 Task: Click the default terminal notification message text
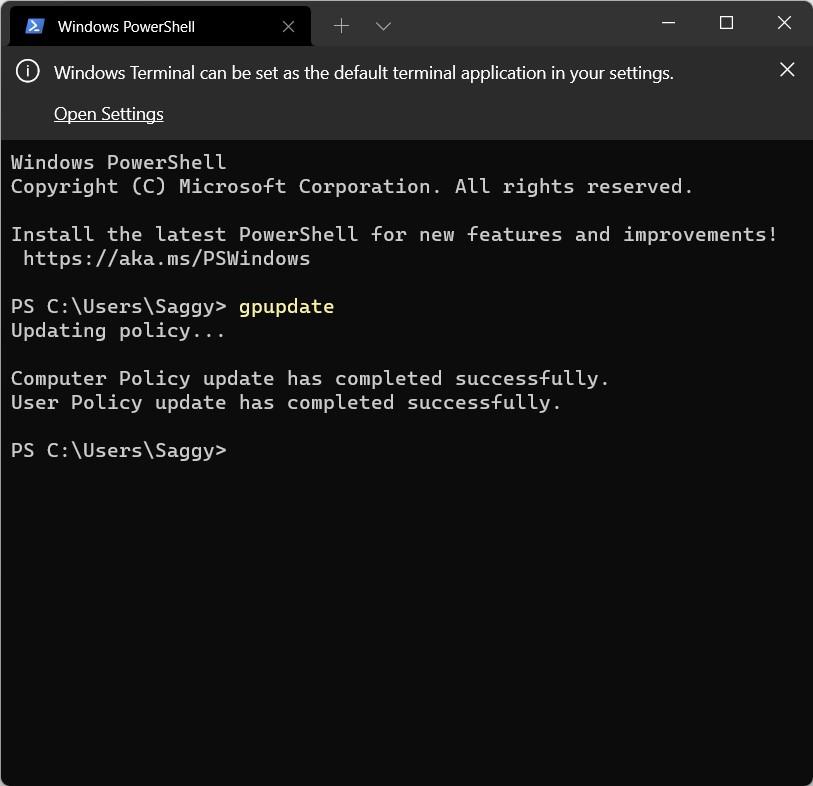click(363, 72)
